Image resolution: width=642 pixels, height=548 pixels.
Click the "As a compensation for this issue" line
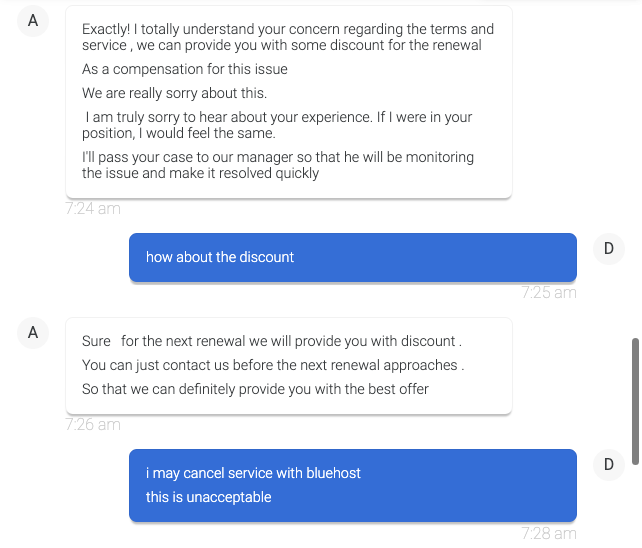(x=184, y=69)
